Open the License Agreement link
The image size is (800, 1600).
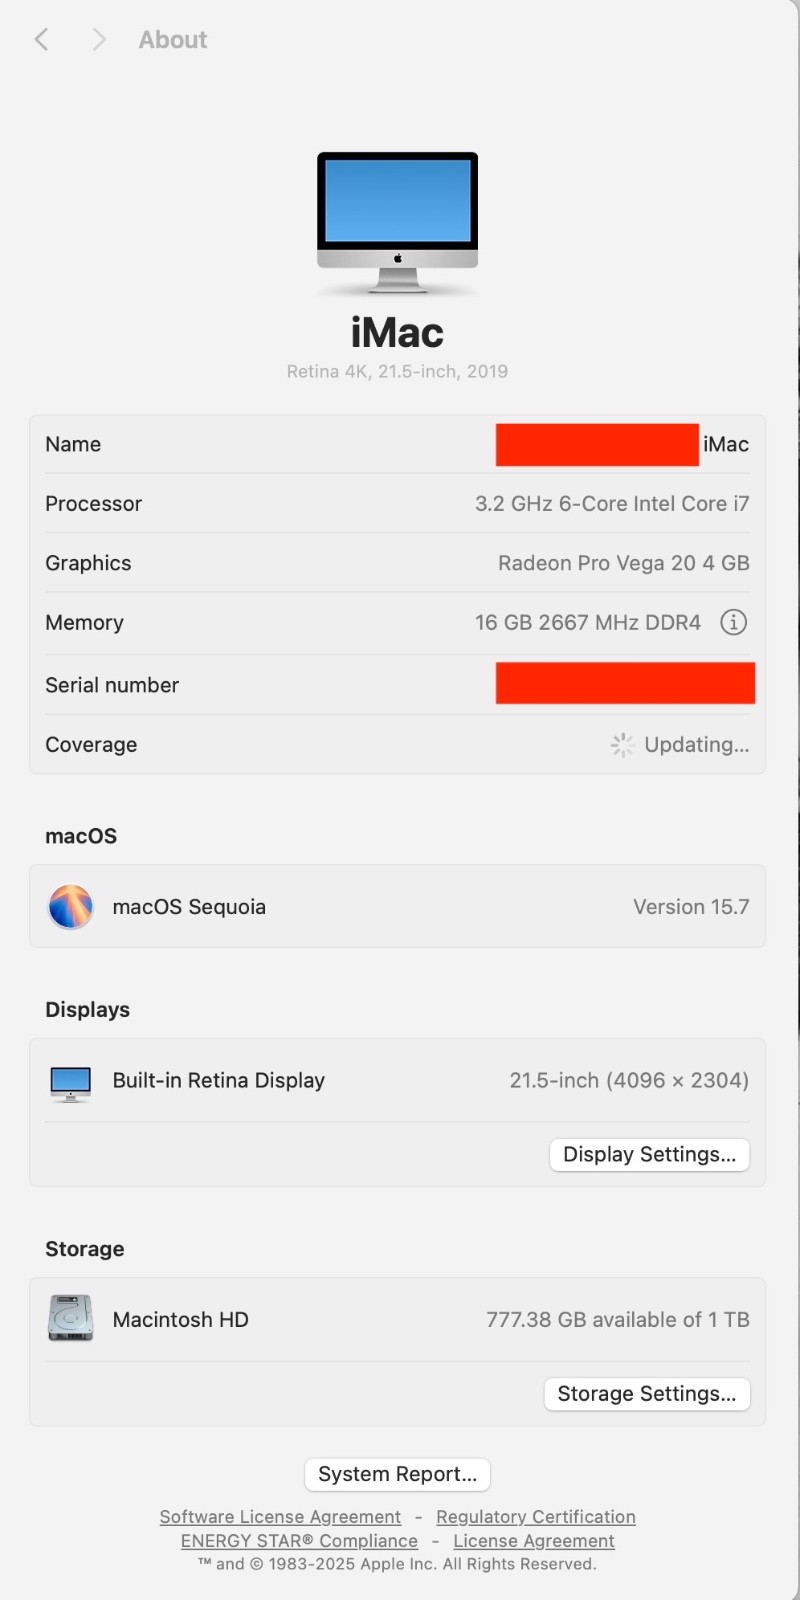533,1541
